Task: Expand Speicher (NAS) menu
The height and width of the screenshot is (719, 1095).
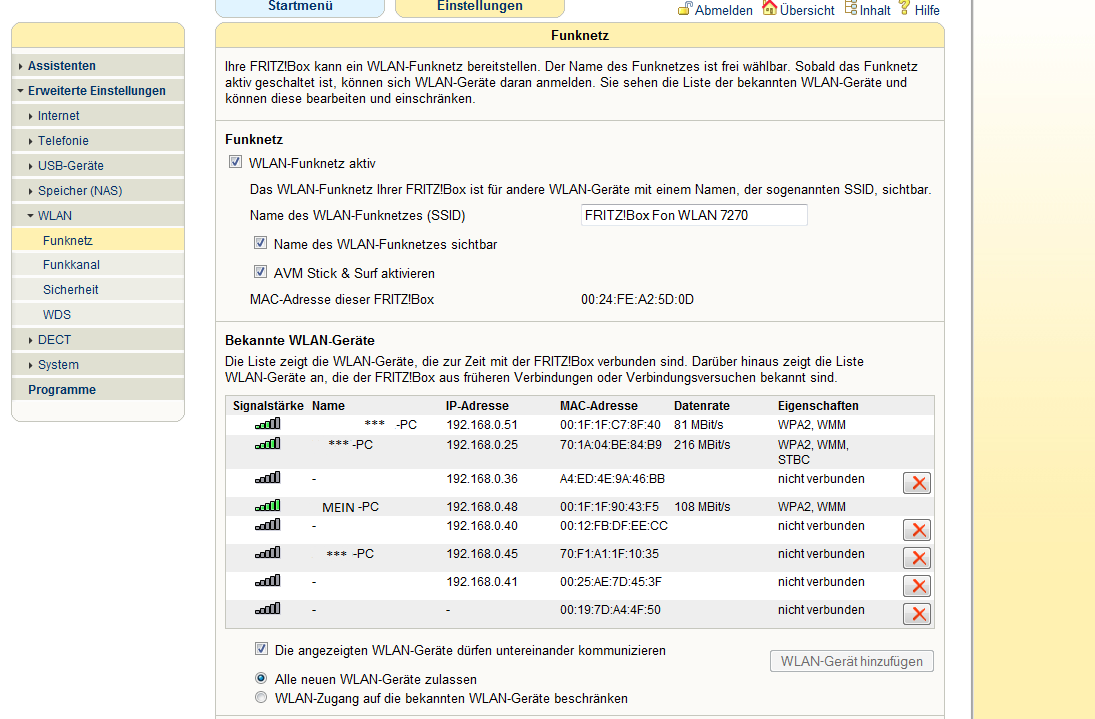Action: pyautogui.click(x=98, y=191)
